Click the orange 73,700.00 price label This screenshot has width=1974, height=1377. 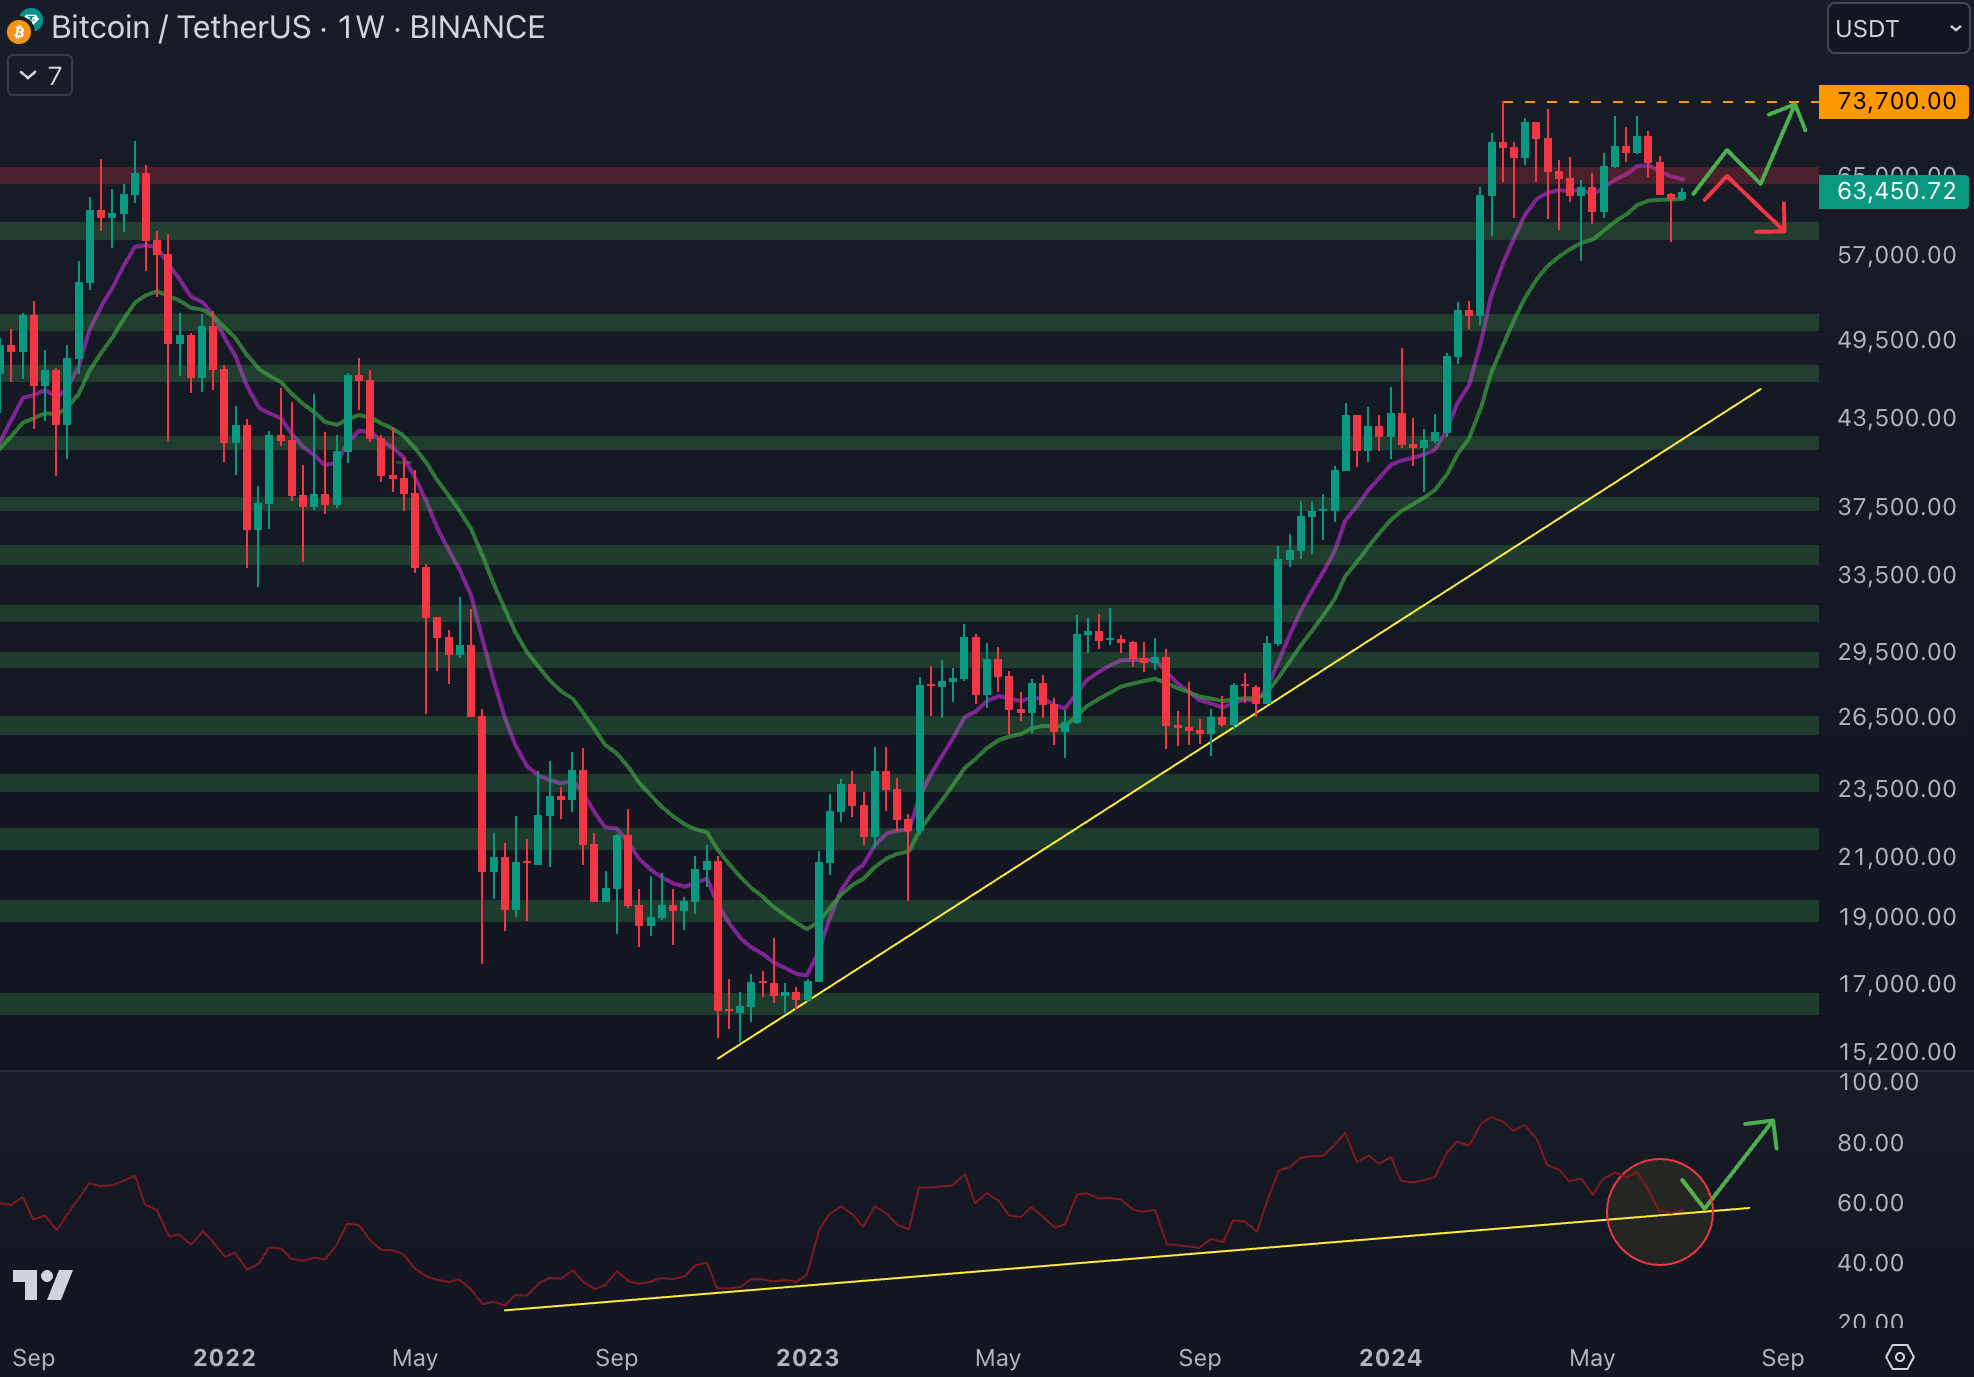[x=1894, y=101]
